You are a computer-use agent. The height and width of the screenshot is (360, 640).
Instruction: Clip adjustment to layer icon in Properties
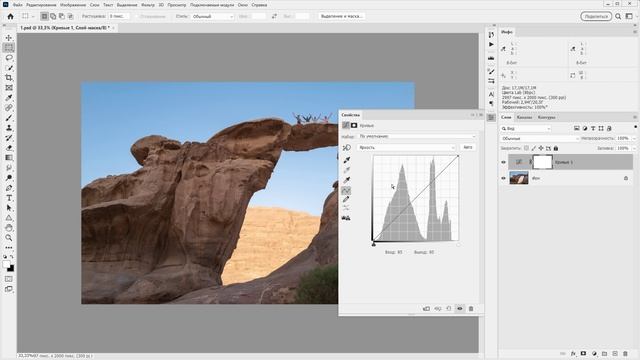(x=426, y=309)
